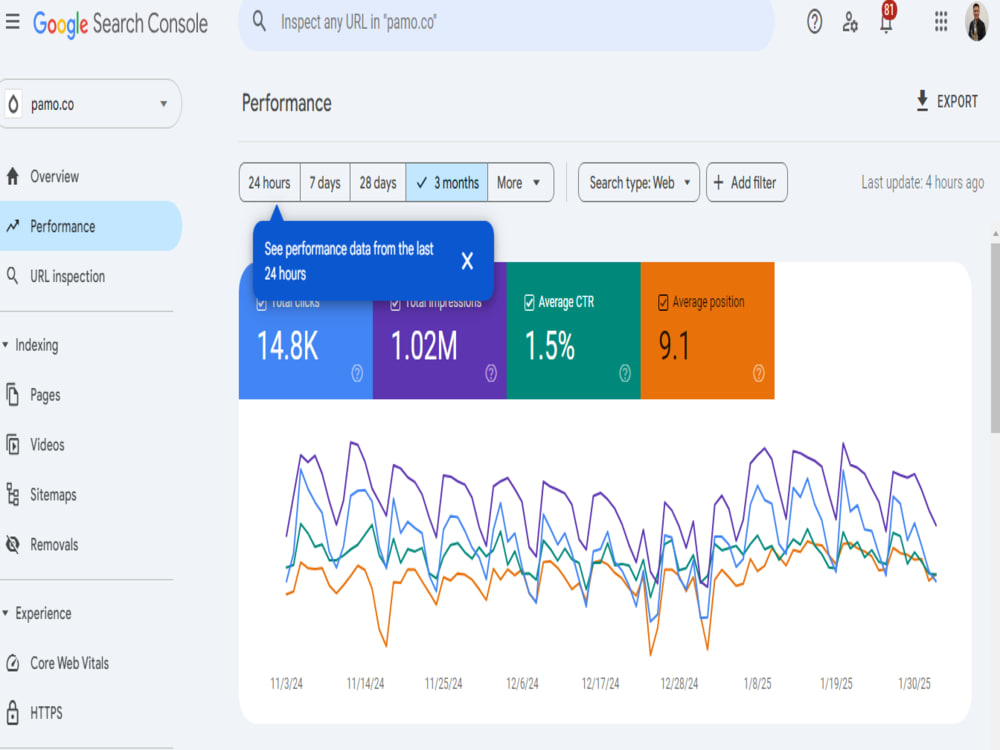Click the Export download icon
Image resolution: width=1000 pixels, height=750 pixels.
pyautogui.click(x=922, y=101)
